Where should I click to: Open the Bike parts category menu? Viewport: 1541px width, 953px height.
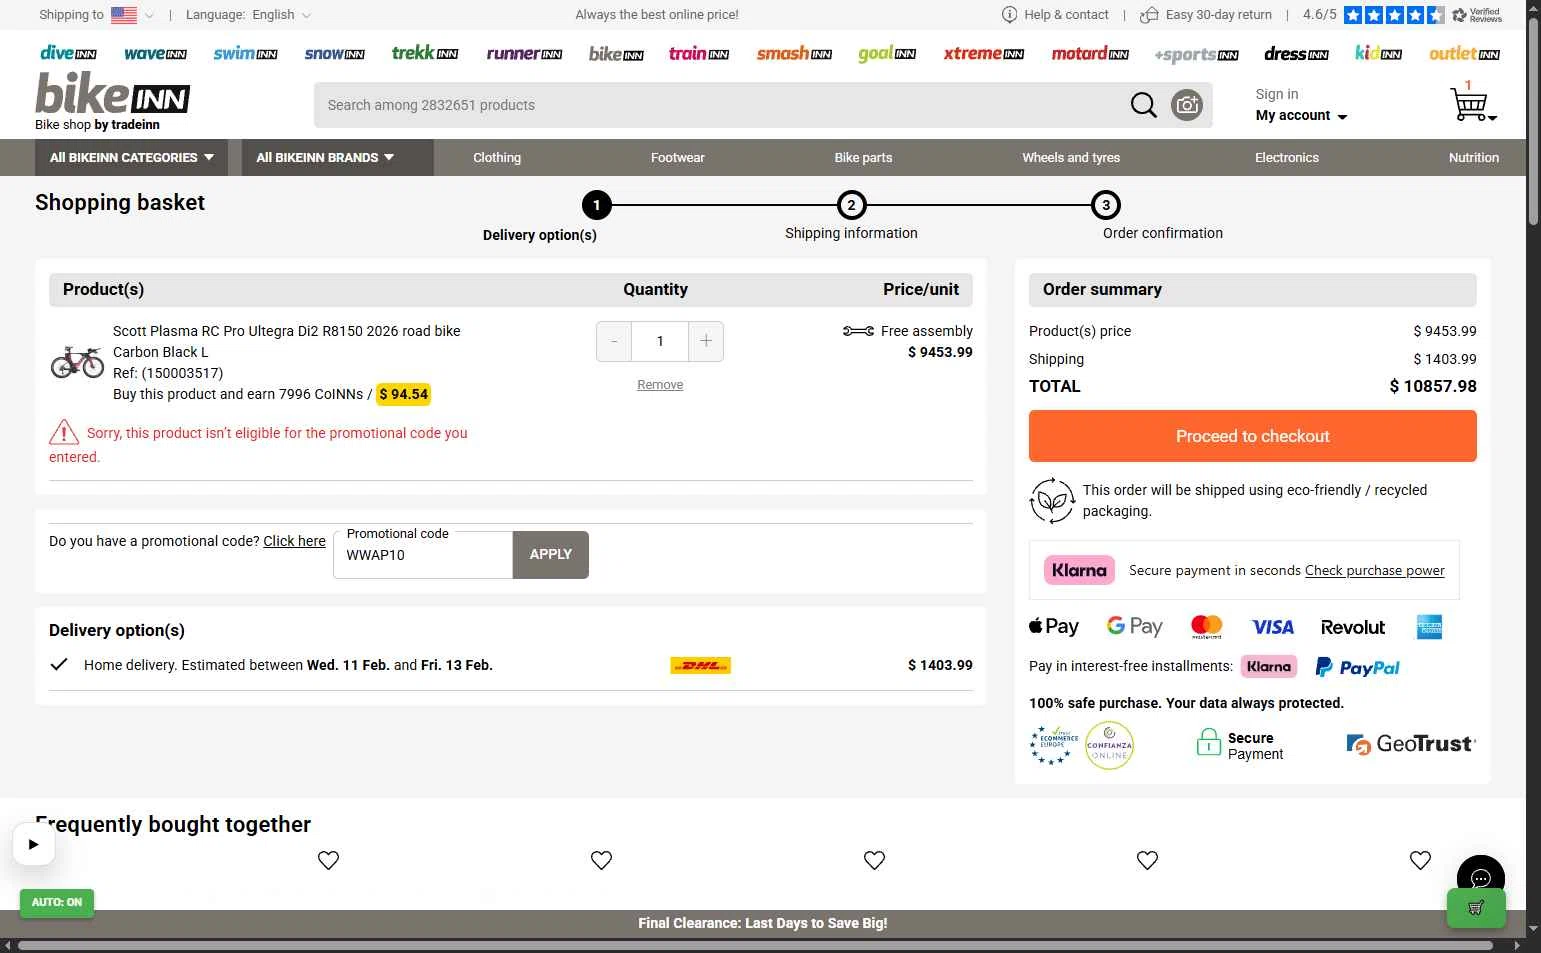pos(863,158)
